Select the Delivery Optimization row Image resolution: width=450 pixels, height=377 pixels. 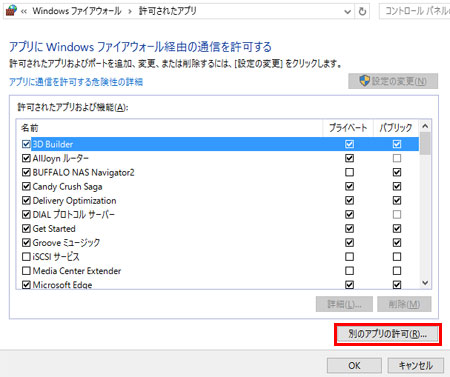click(217, 200)
